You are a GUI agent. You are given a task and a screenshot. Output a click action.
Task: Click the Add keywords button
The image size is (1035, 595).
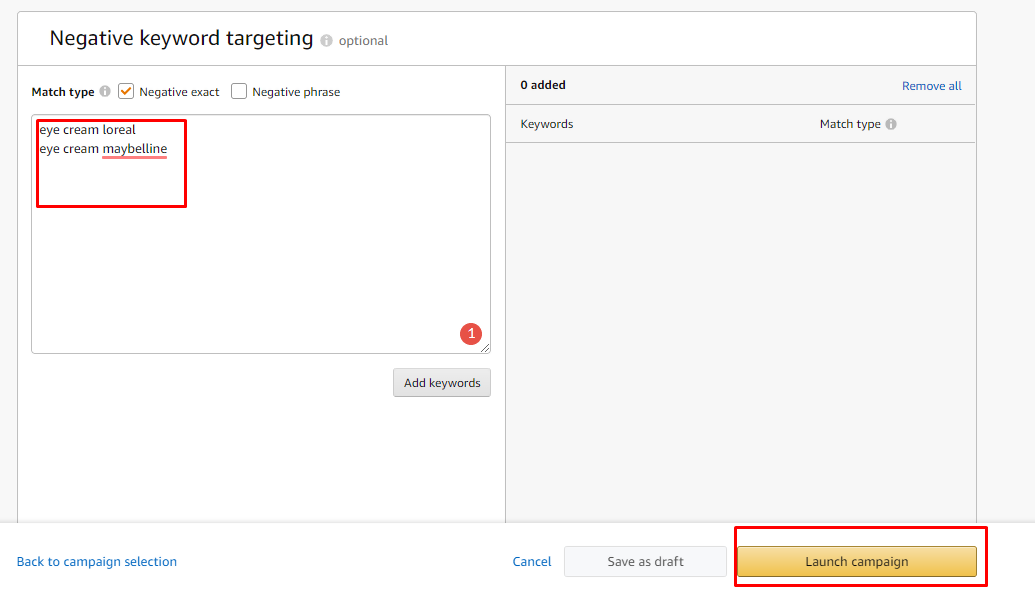[442, 383]
